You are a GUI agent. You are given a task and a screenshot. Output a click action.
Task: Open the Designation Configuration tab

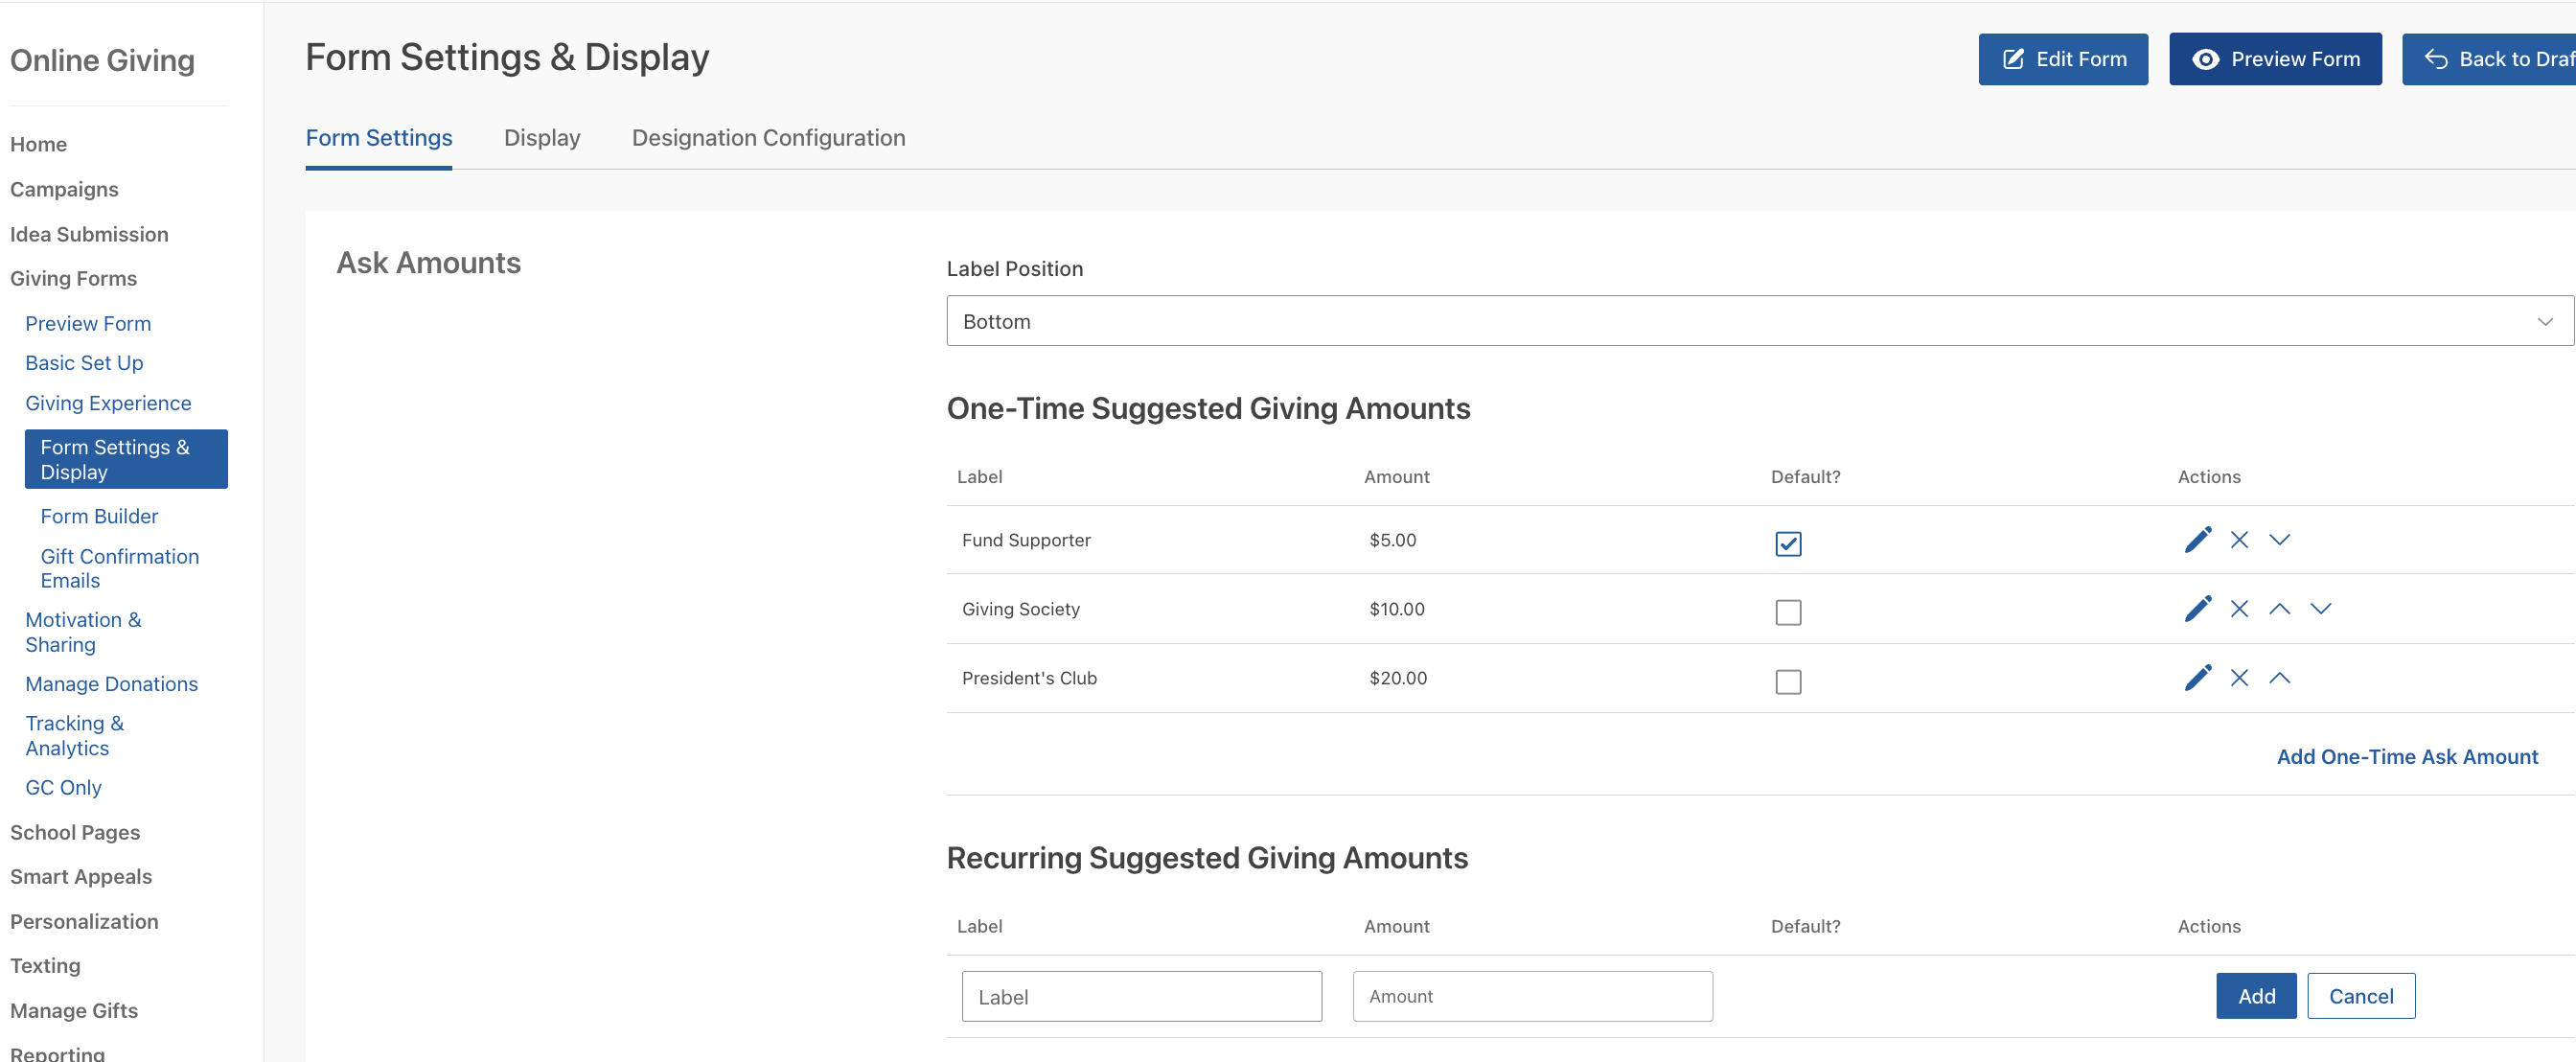tap(768, 138)
